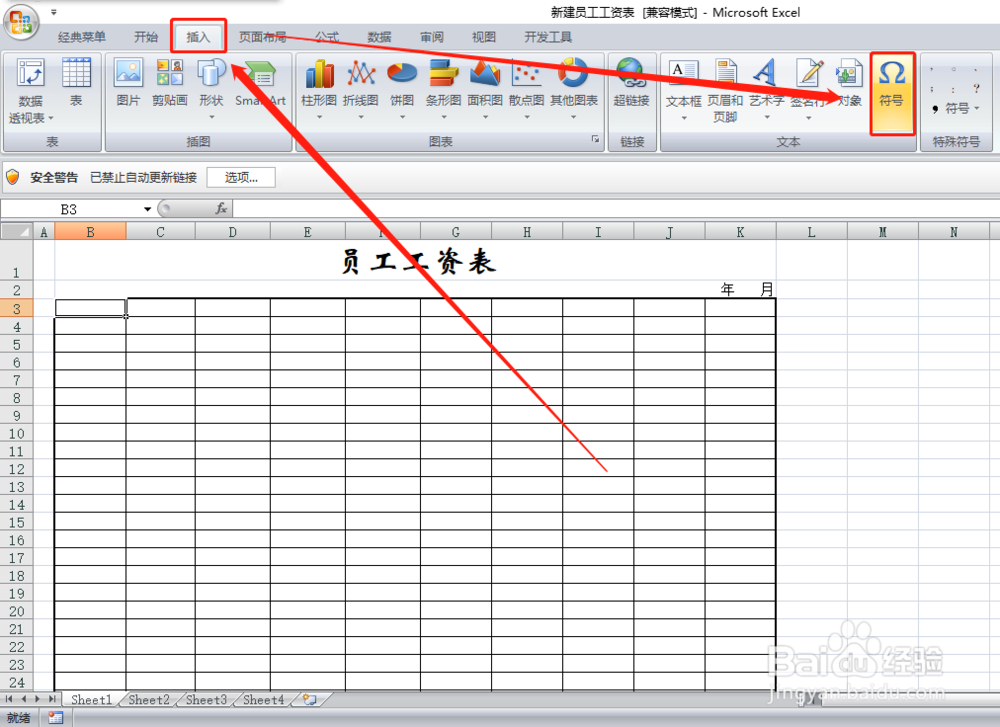Insert a SmartArt graphic
The width and height of the screenshot is (1000, 727).
click(260, 82)
